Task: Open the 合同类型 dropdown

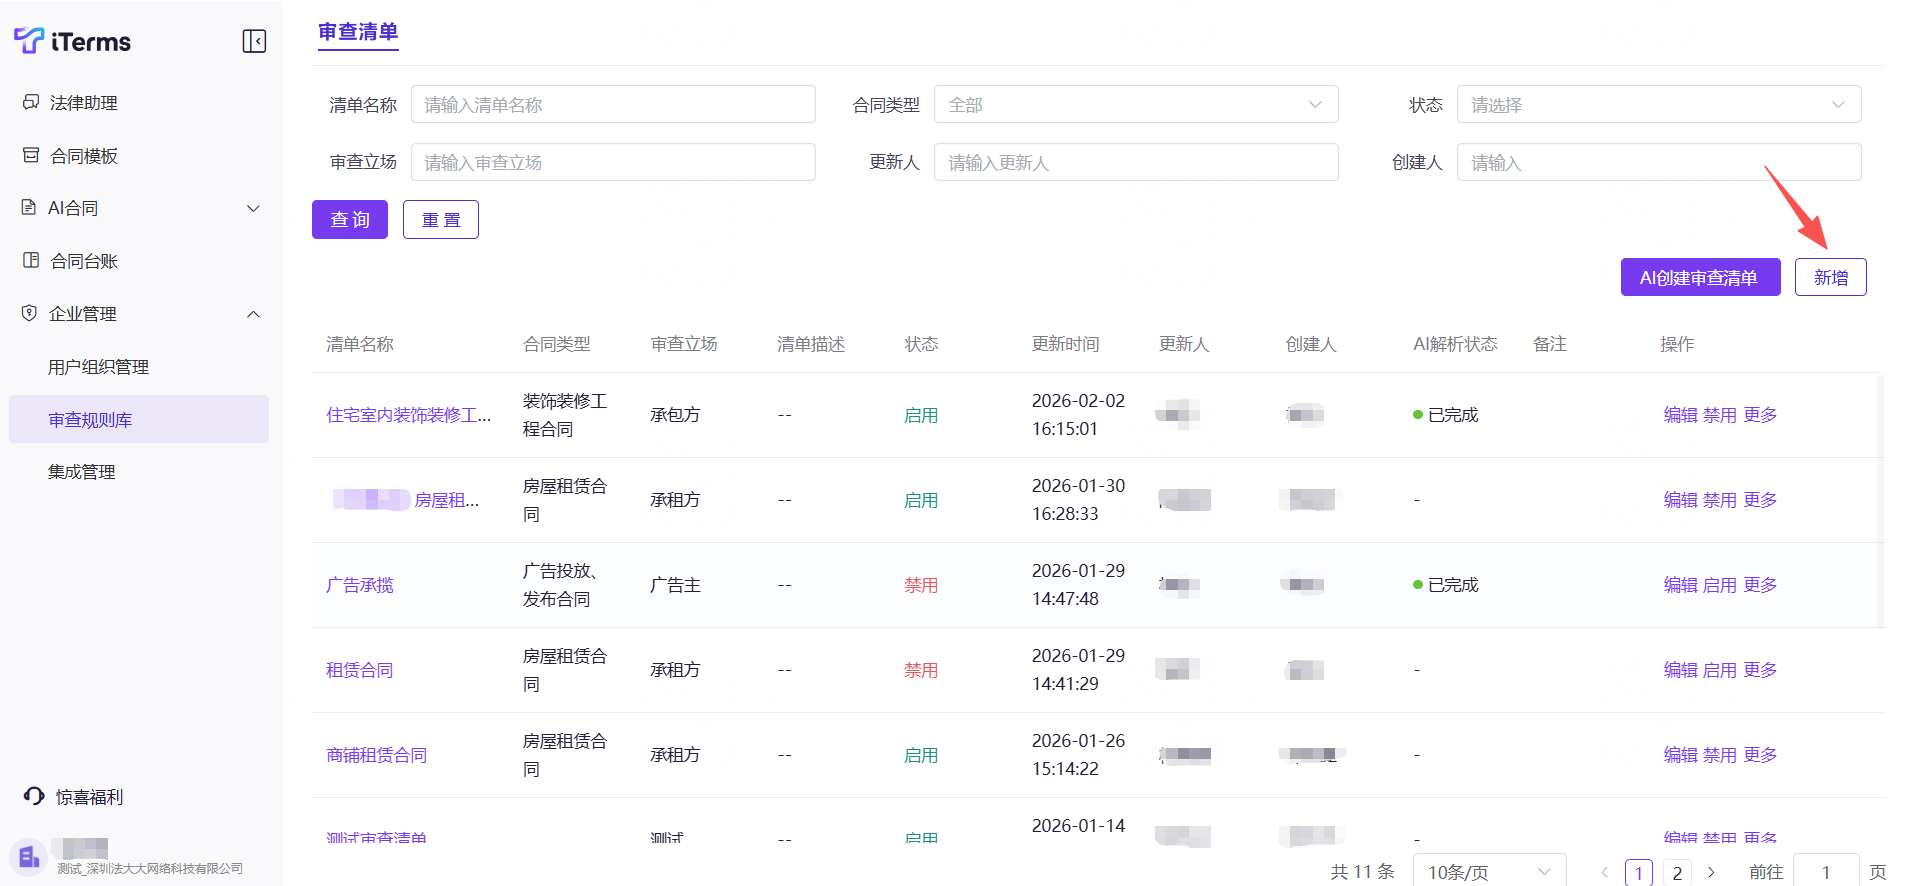Action: pyautogui.click(x=1135, y=105)
